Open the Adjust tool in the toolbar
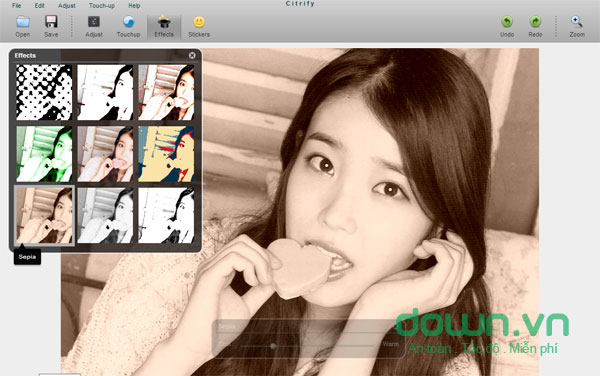Viewport: 600px width, 376px height. coord(94,26)
